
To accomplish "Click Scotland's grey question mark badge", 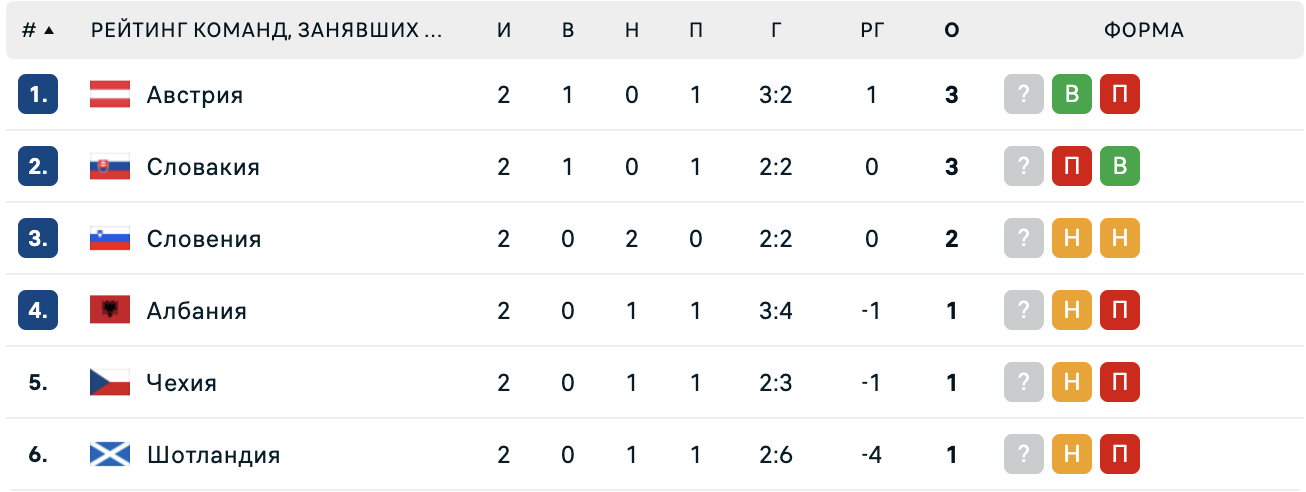I will 1024,455.
